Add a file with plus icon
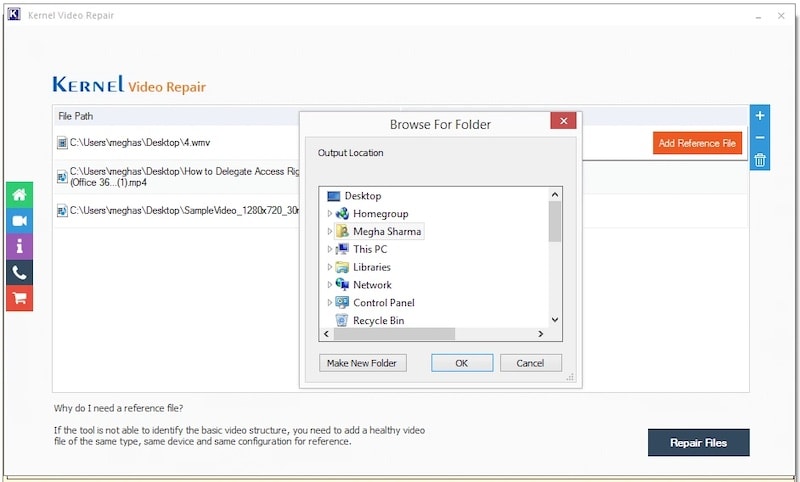Viewport: 800px width, 482px height. pos(760,116)
